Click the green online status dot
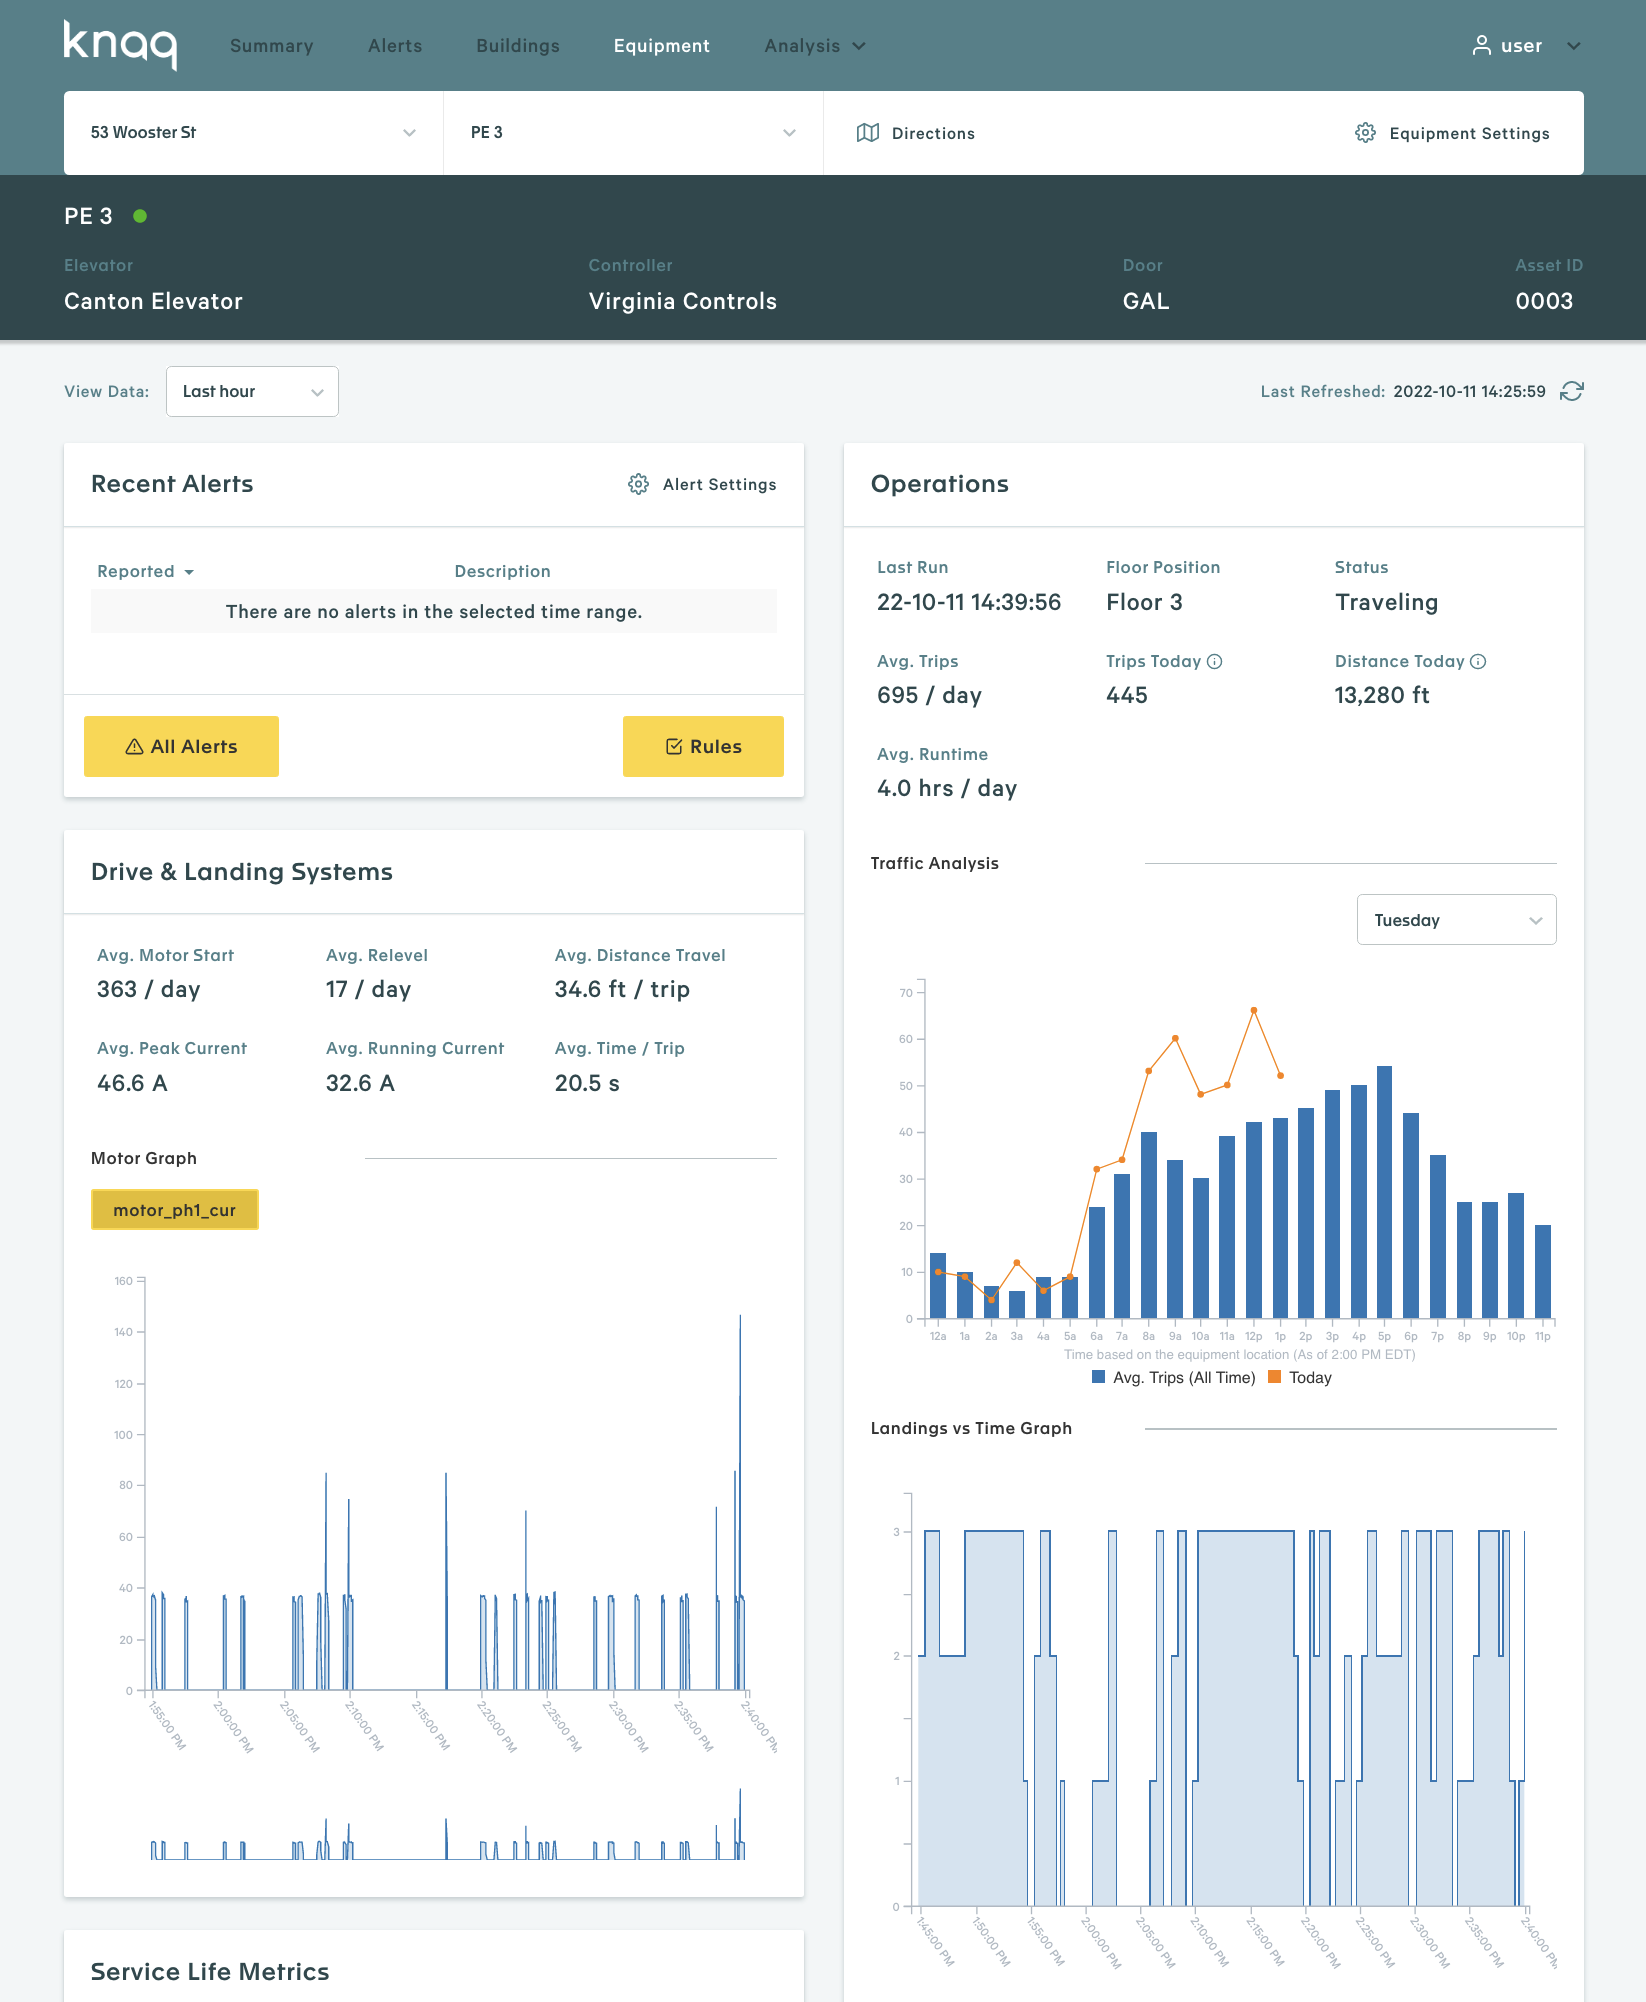Screen dimensions: 1646x2002 [140, 216]
